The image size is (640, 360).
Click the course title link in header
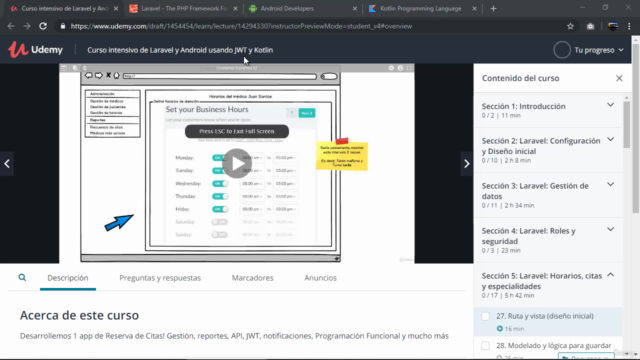tap(180, 50)
